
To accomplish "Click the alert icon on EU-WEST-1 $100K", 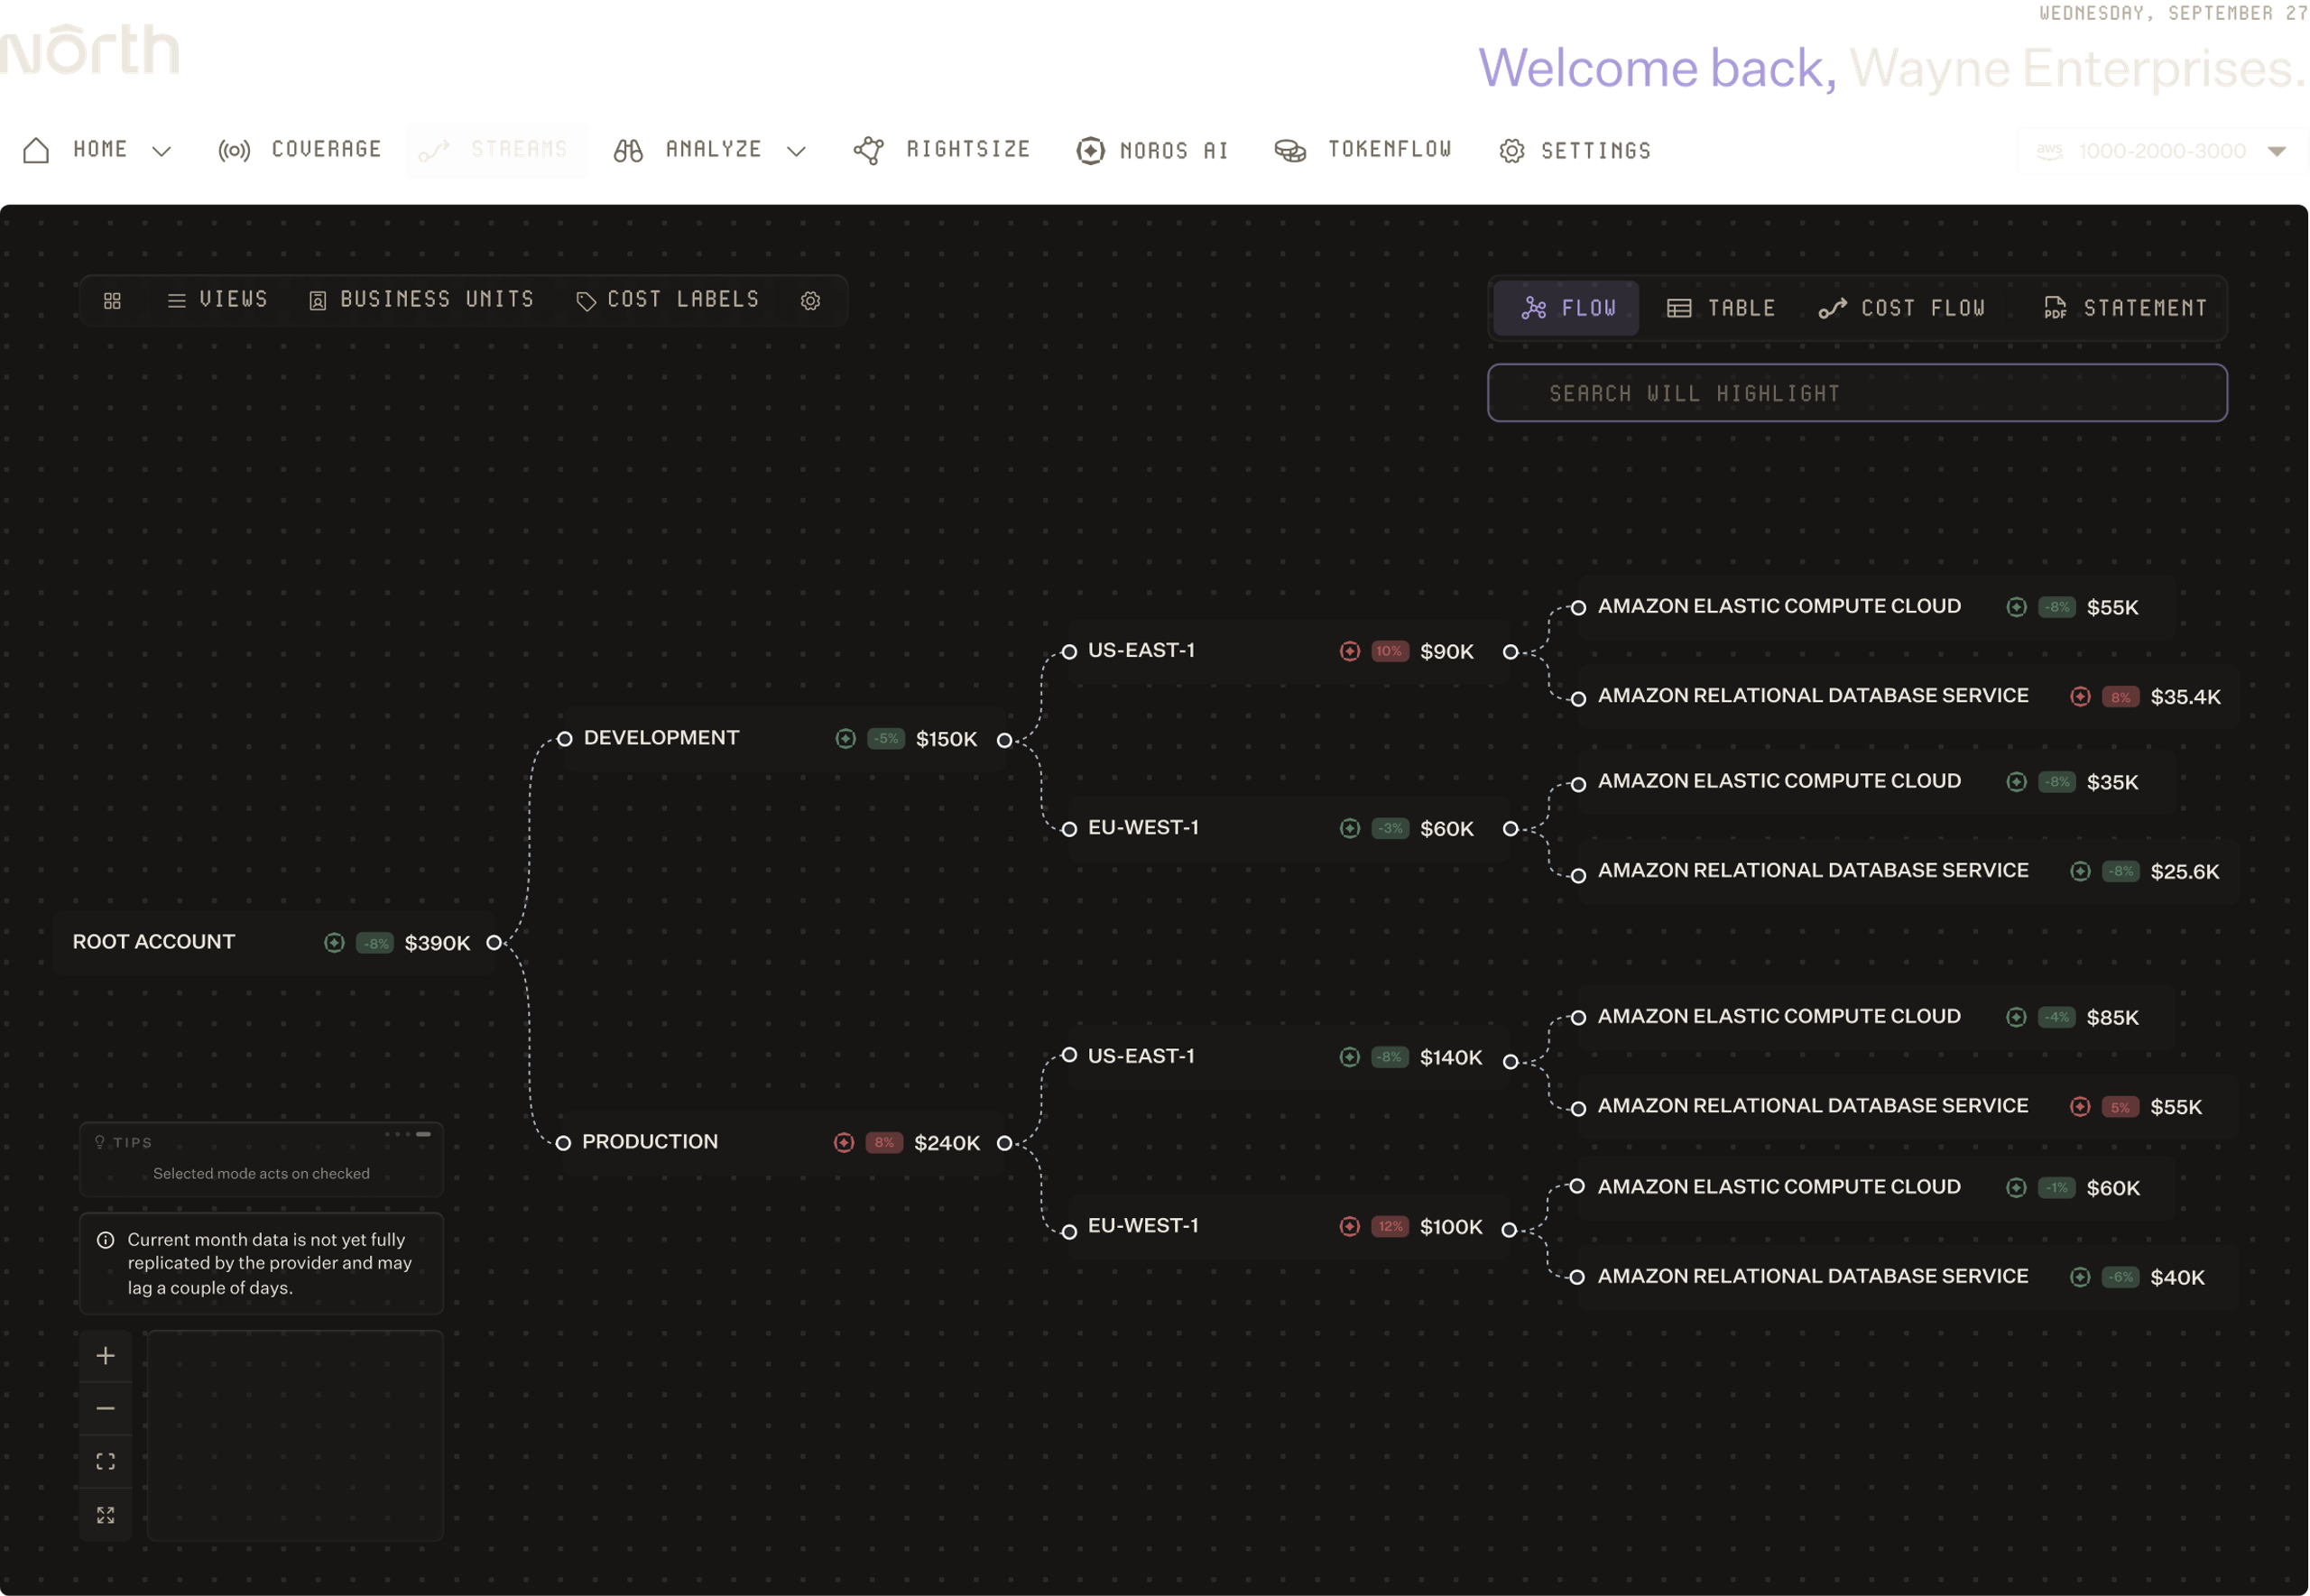I will pos(1350,1226).
